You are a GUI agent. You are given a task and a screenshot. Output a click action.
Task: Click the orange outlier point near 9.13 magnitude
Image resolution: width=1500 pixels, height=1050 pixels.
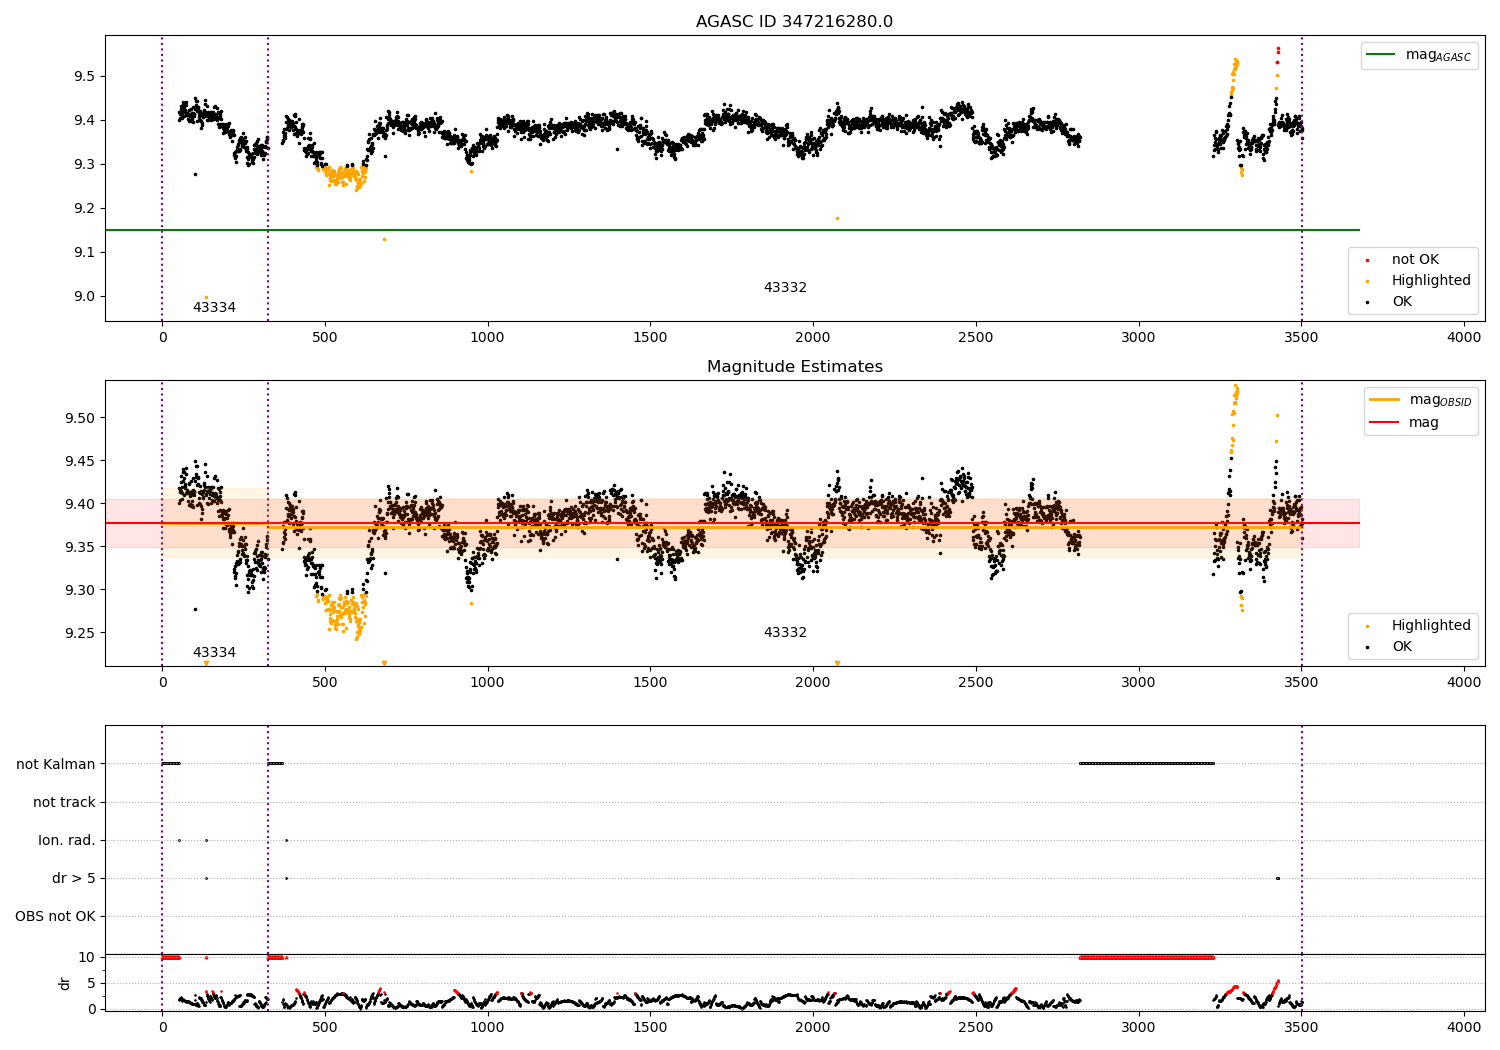[x=384, y=239]
